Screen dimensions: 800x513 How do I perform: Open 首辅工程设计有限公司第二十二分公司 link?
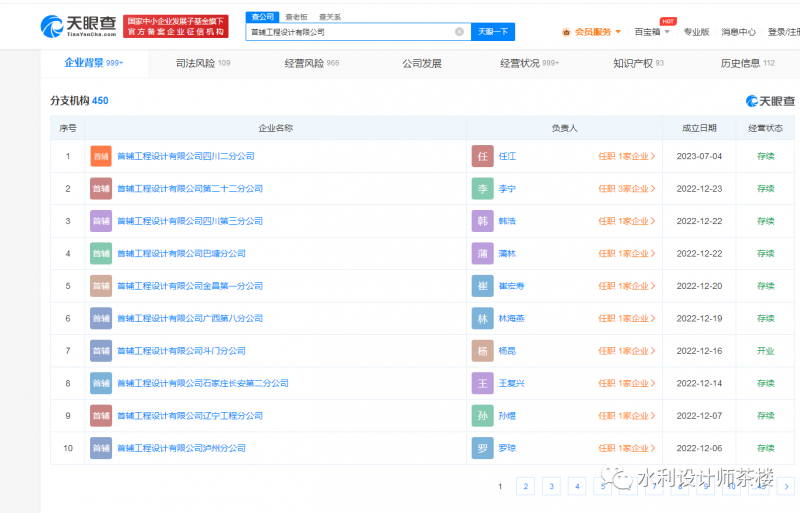190,189
